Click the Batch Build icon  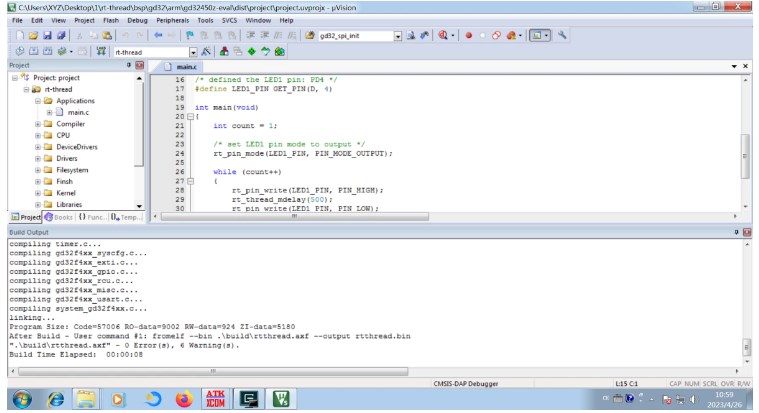61,51
